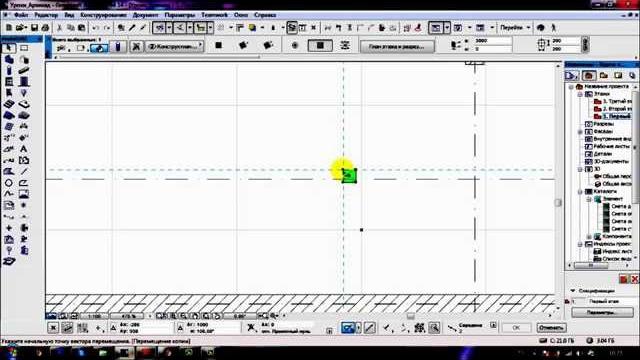This screenshot has width=640, height=360.
Task: Click the Undo arrow icon
Action: 96,27
